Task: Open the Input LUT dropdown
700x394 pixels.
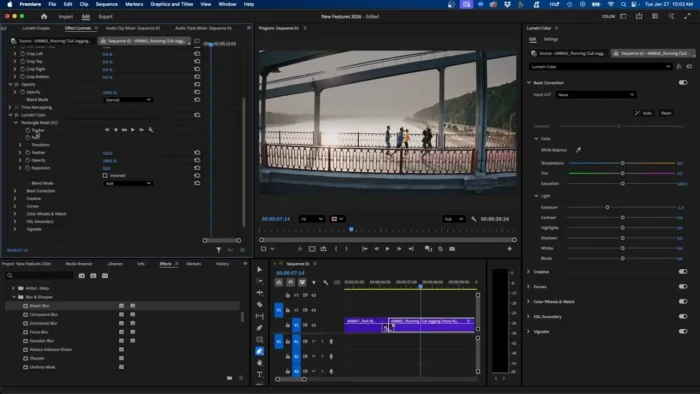Action: tap(596, 95)
